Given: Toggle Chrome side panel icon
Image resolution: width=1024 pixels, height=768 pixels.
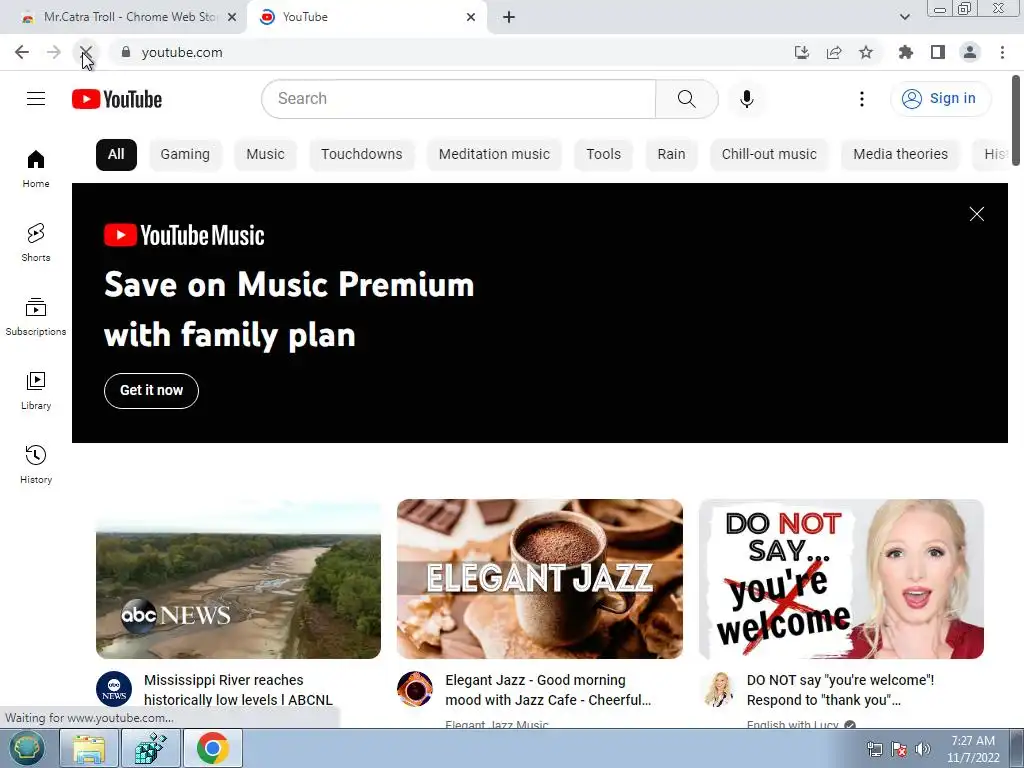Looking at the screenshot, I should pos(938,52).
